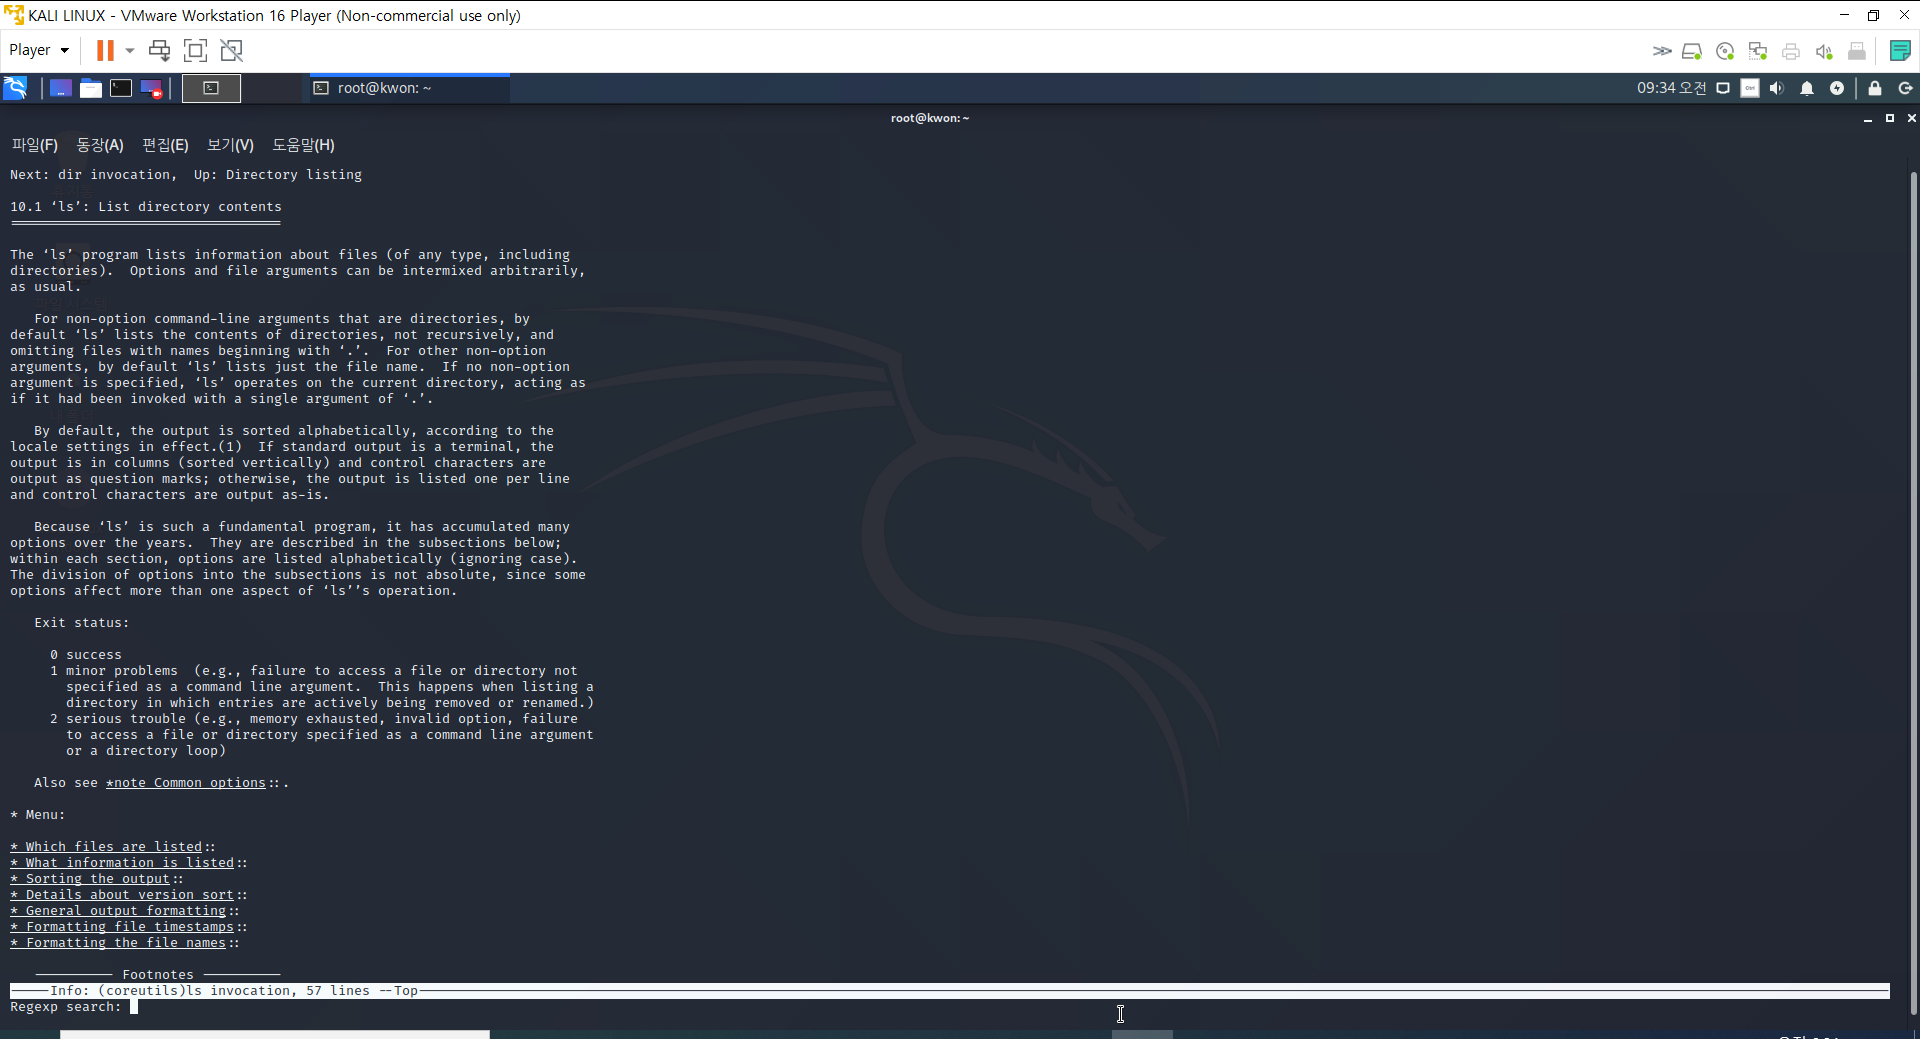The width and height of the screenshot is (1920, 1039).
Task: Click the sound card device icon
Action: pos(1824,51)
